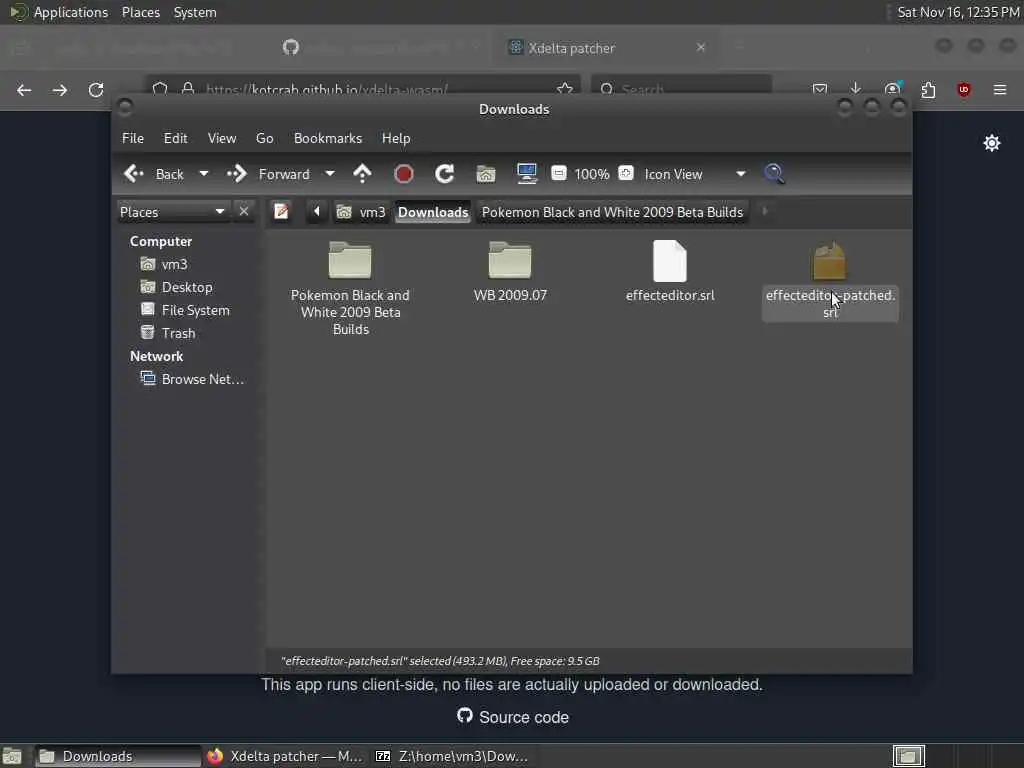The height and width of the screenshot is (768, 1024).
Task: Stop loading with red stop icon
Action: tap(404, 174)
